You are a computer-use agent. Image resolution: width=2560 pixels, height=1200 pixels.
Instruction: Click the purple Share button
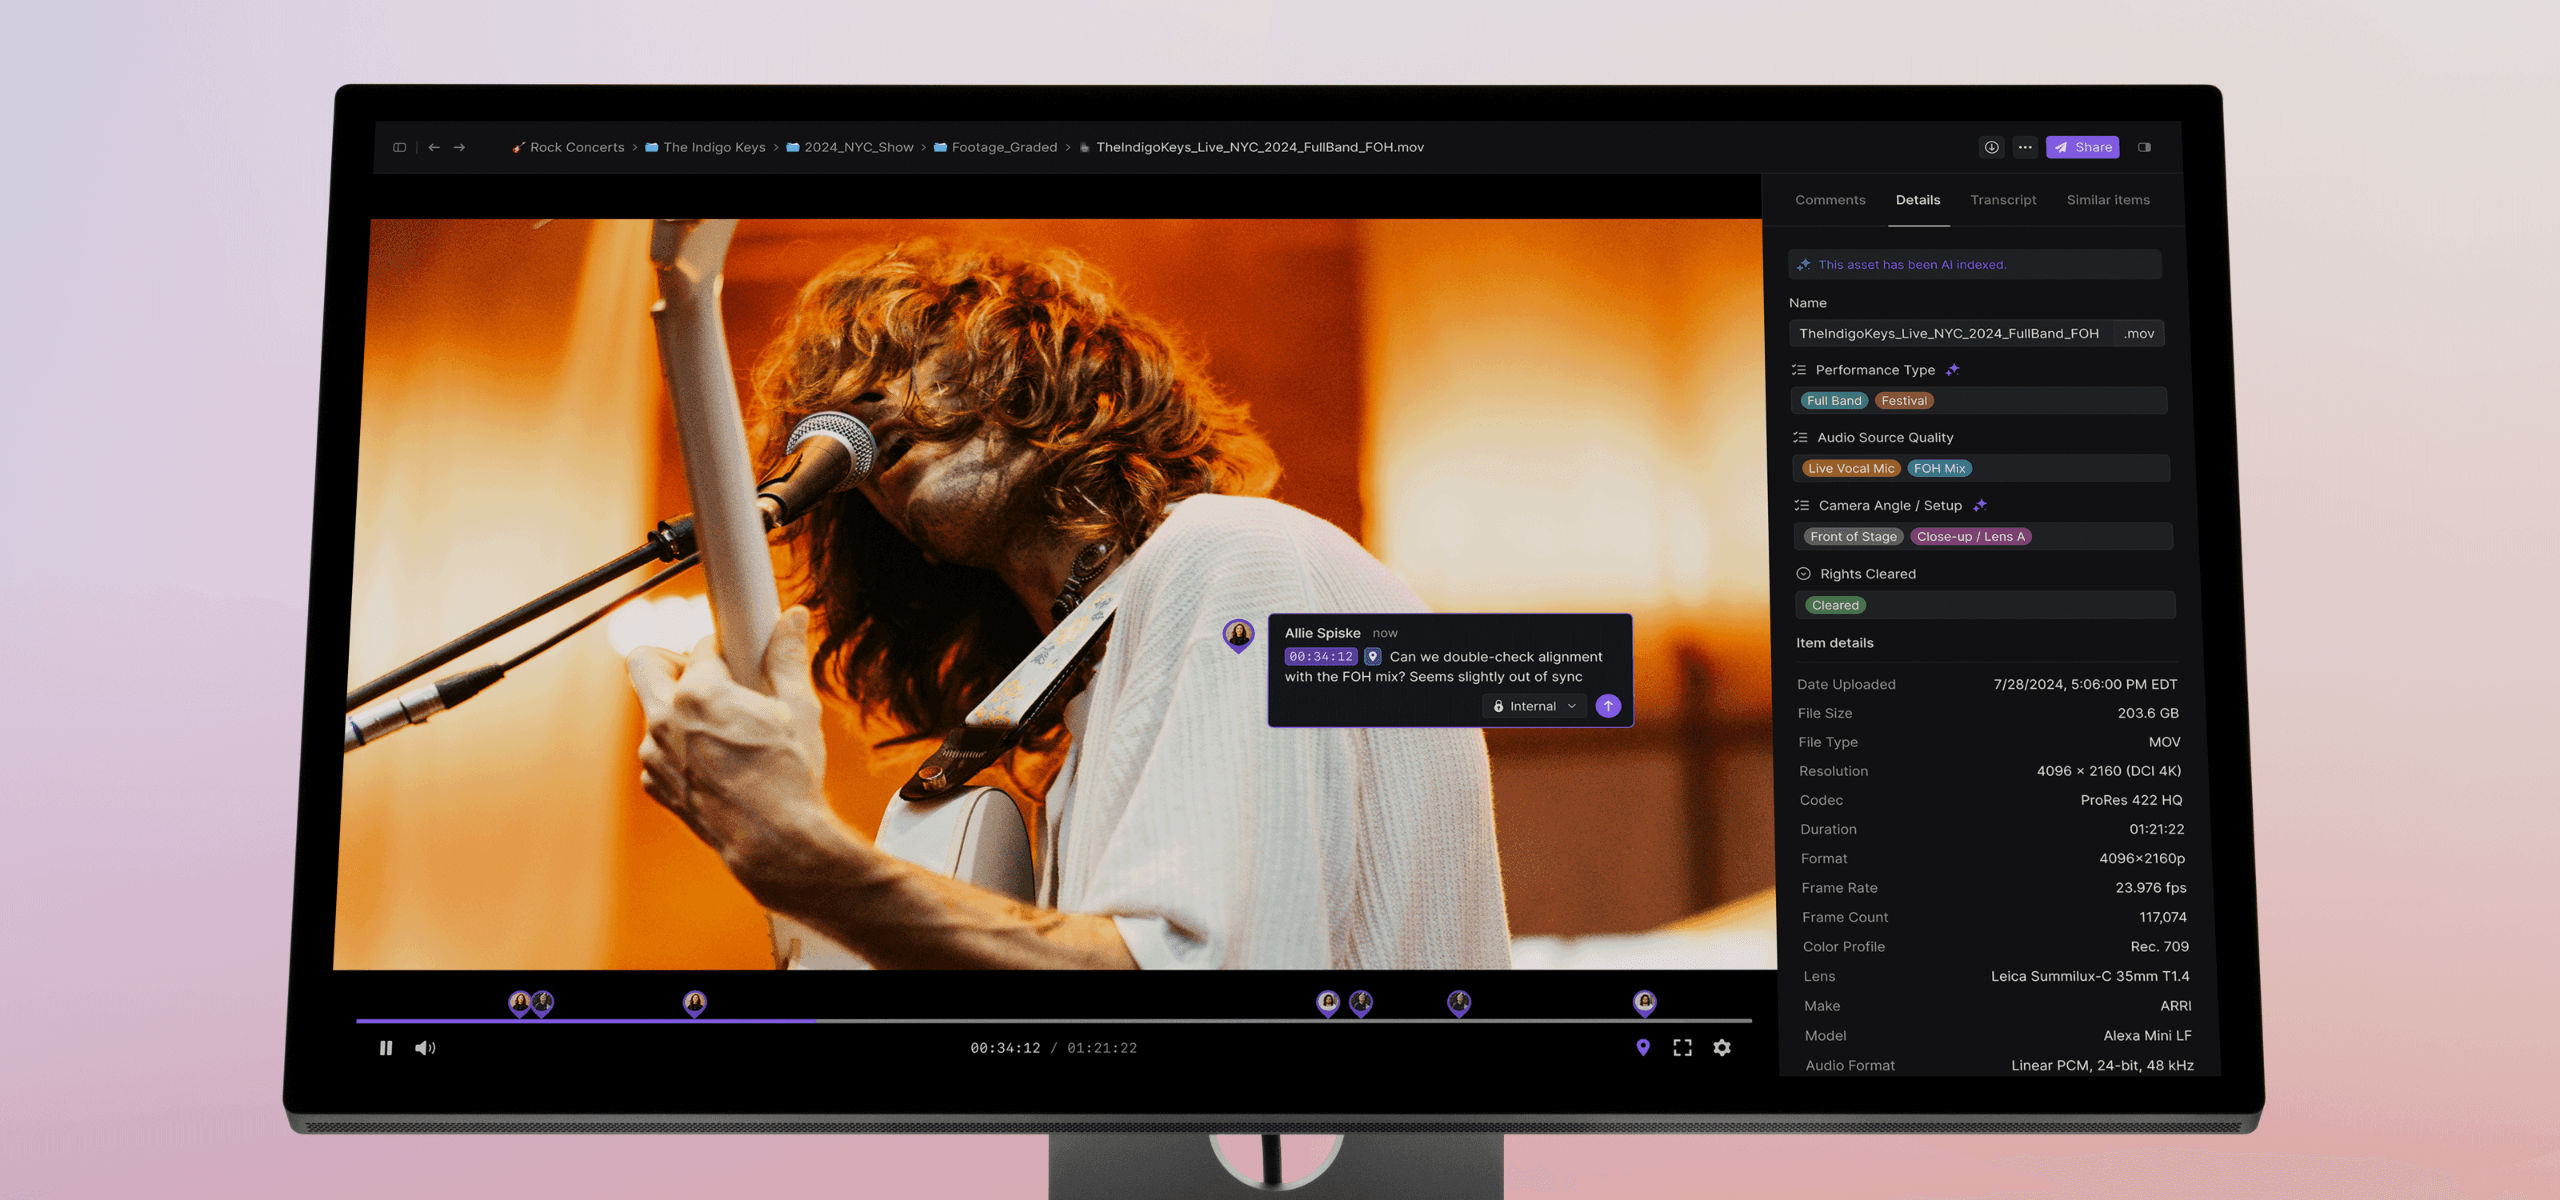point(2083,147)
